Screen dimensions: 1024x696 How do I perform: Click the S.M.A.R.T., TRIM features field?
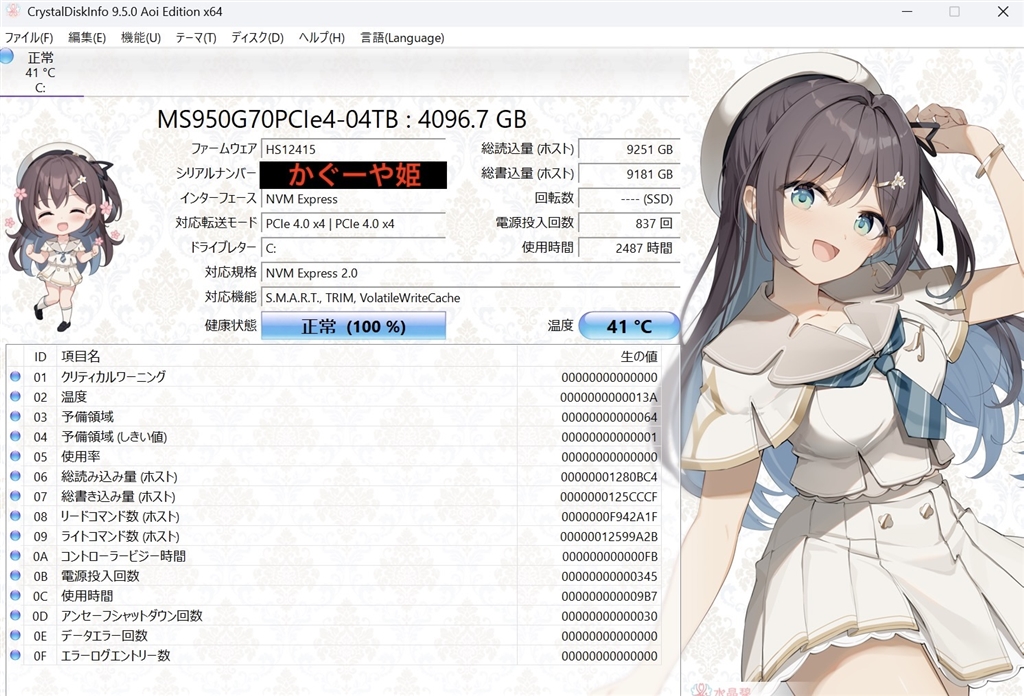[470, 298]
